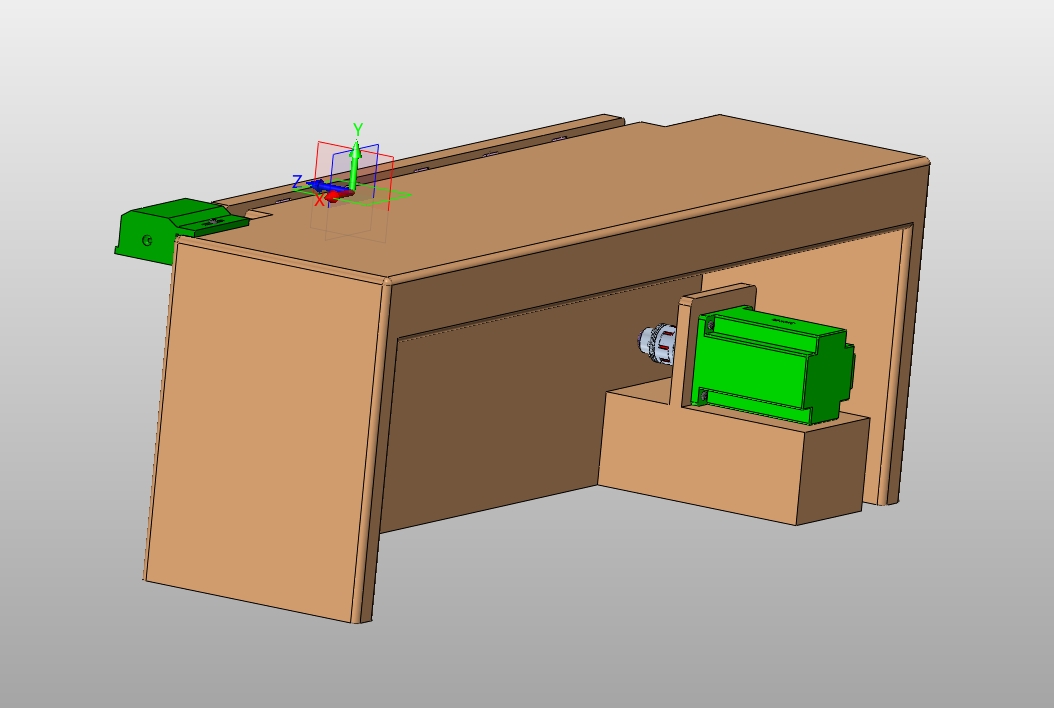Pick the upper-left motor mounting screw
This screenshot has width=1054, height=708.
[x=711, y=326]
